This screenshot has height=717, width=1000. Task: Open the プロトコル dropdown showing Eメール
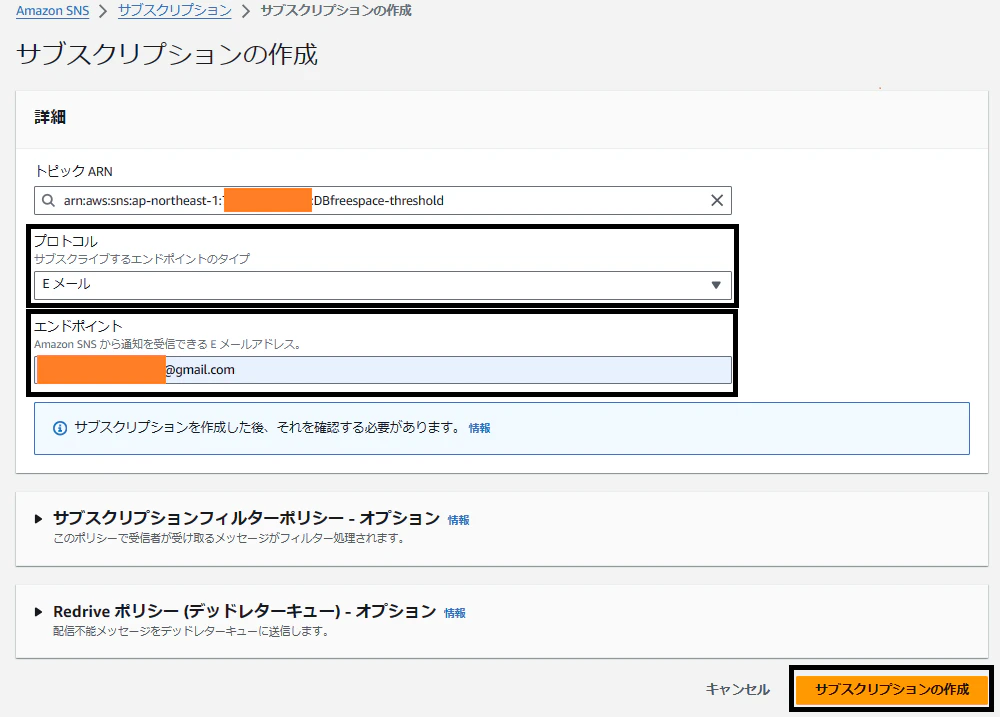tap(383, 285)
